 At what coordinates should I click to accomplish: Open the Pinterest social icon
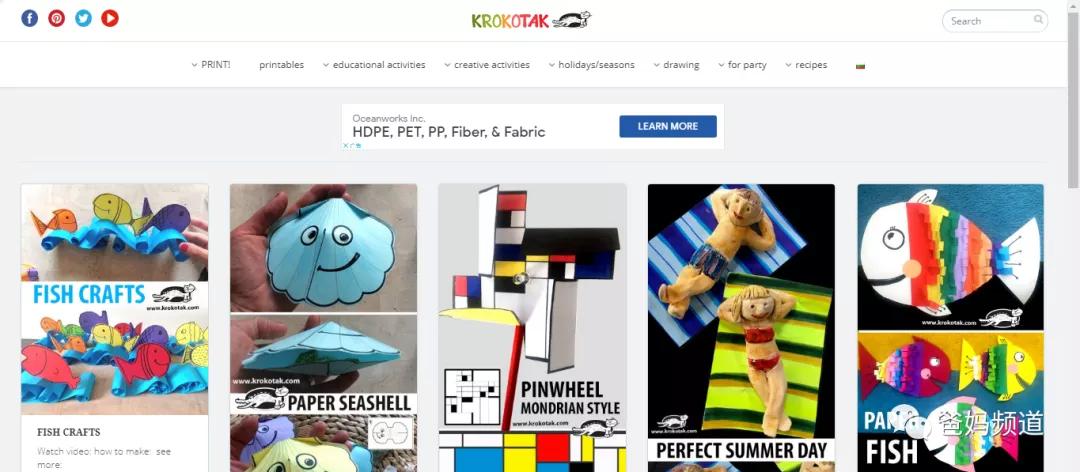pyautogui.click(x=56, y=19)
